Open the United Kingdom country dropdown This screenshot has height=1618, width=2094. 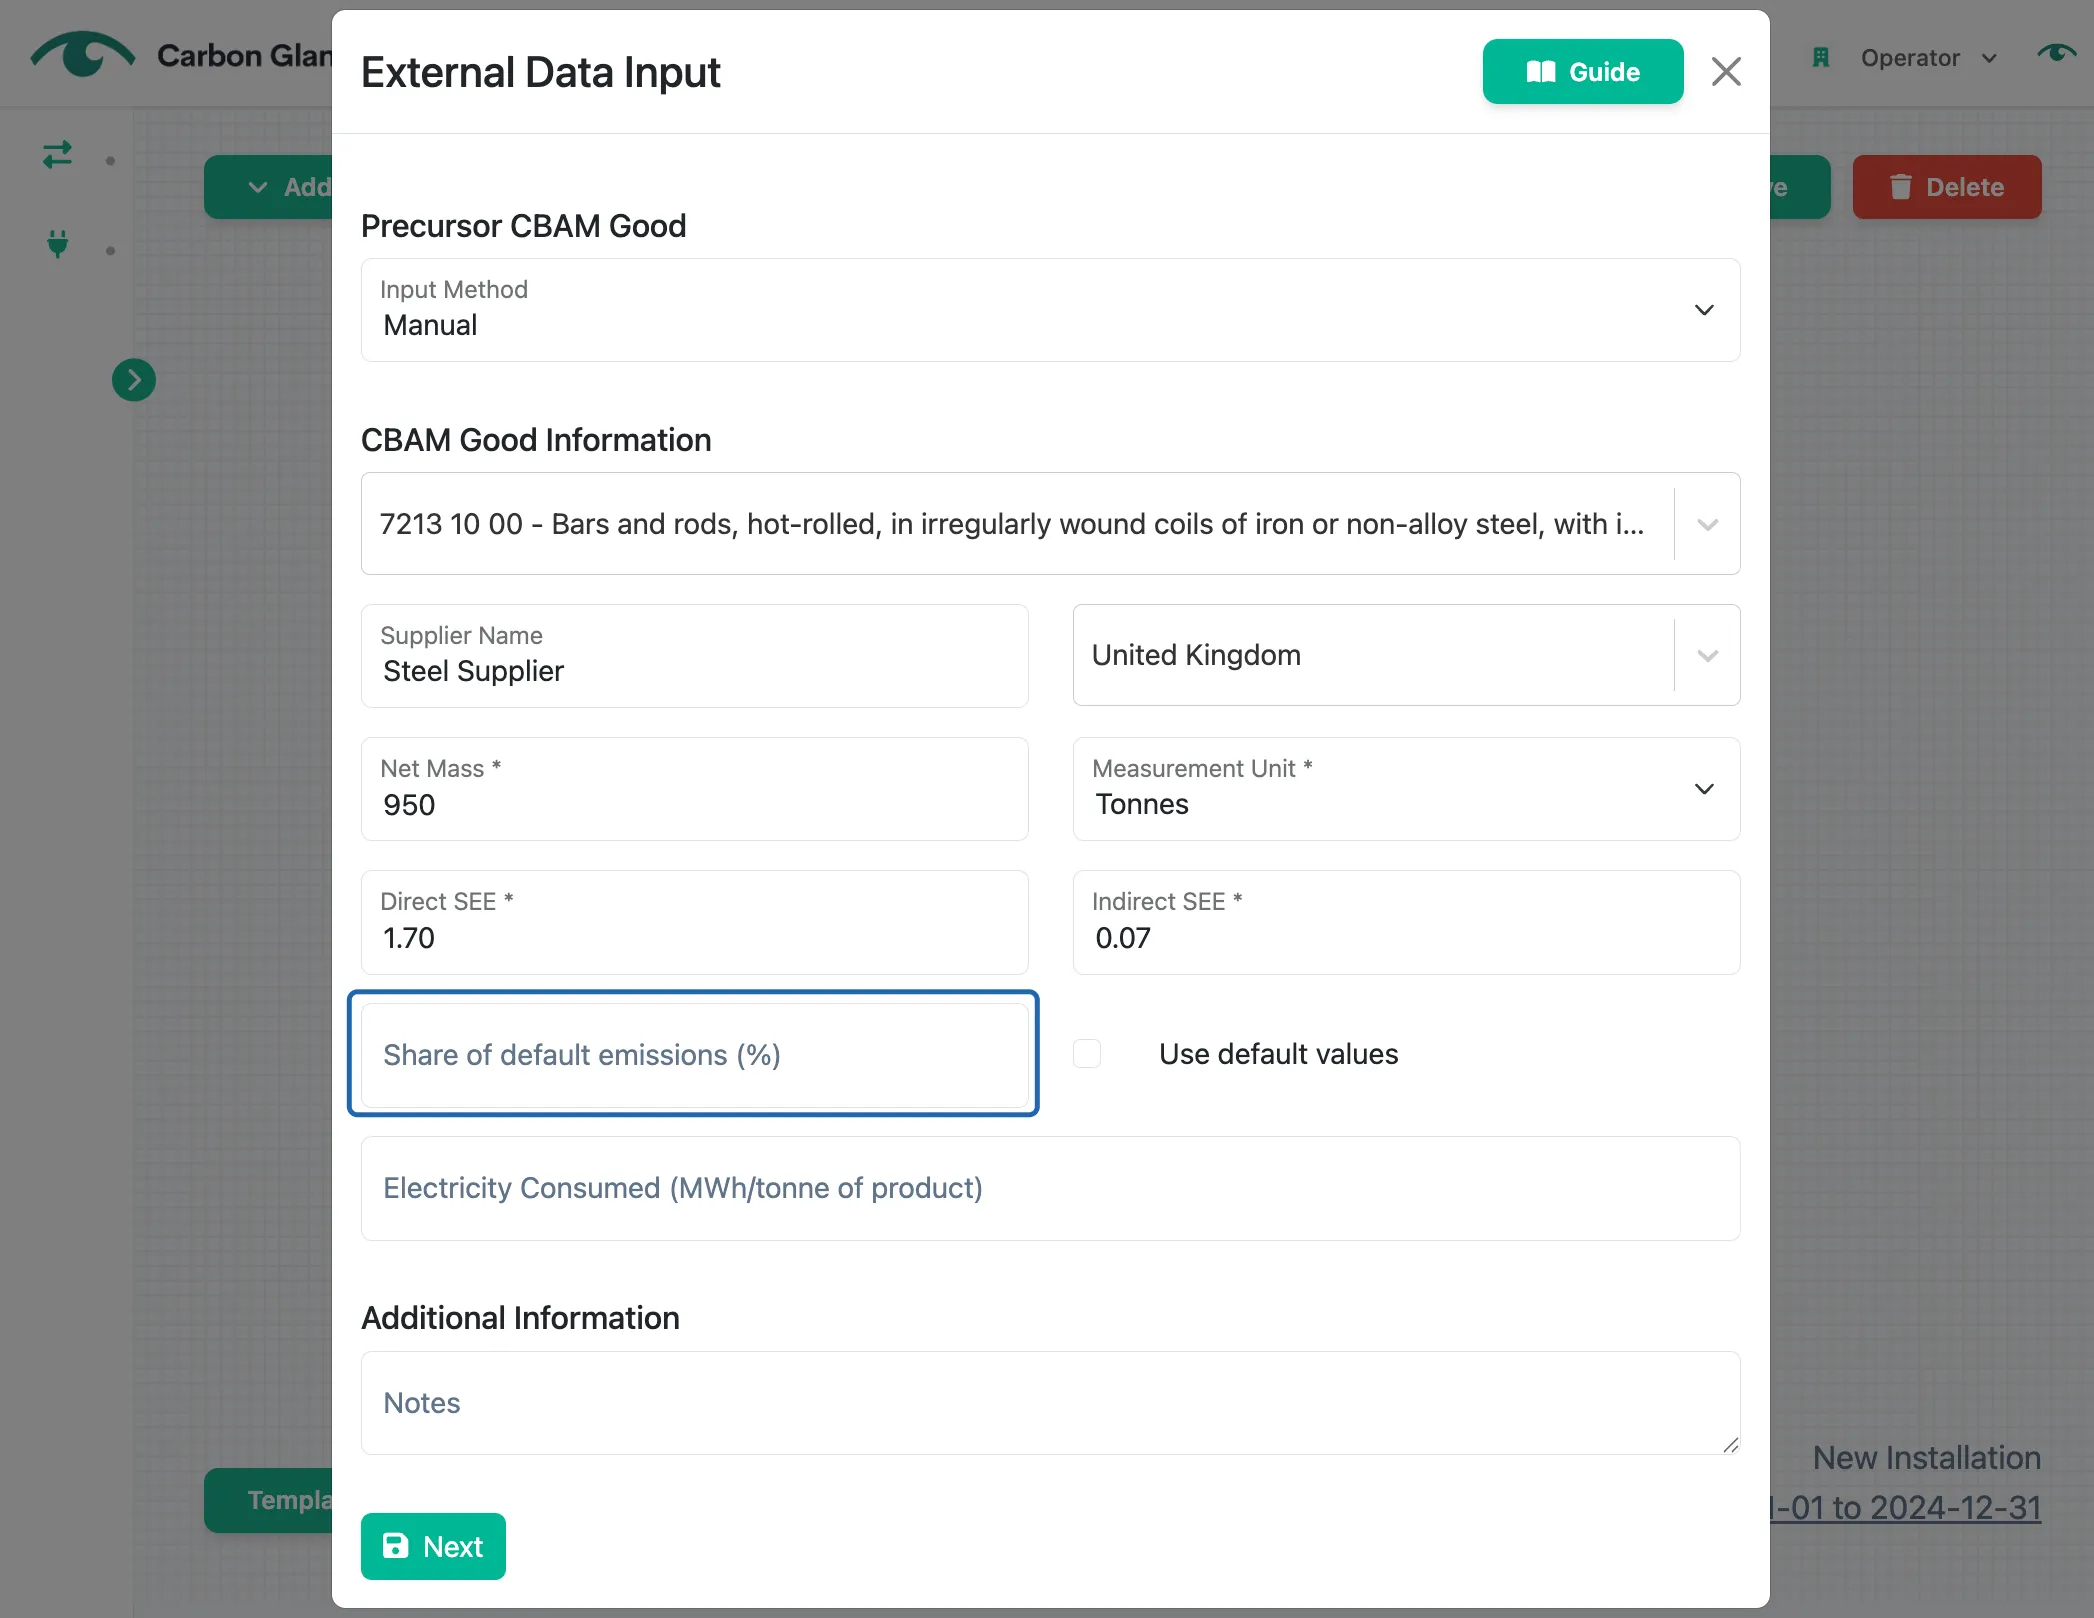click(1406, 655)
